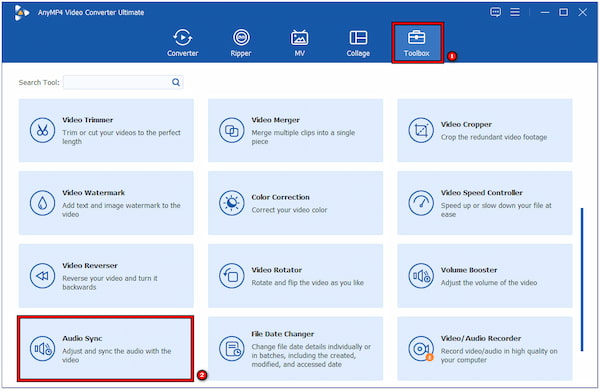
Task: Click 'Adjust the volume of the video' text
Action: pyautogui.click(x=489, y=283)
